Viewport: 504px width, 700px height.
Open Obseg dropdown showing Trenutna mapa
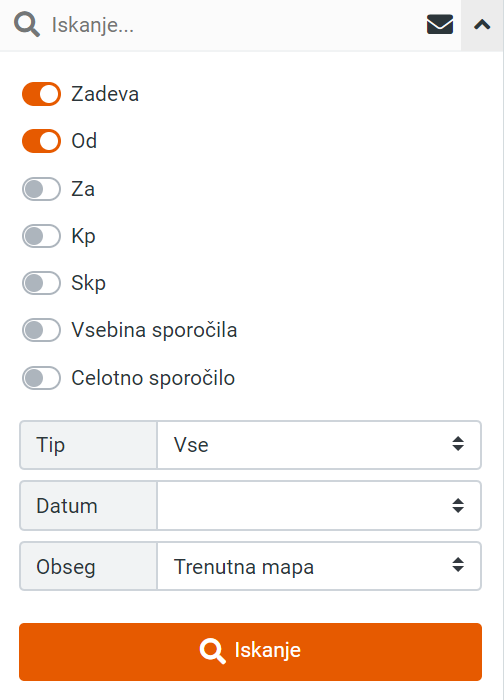click(x=319, y=567)
